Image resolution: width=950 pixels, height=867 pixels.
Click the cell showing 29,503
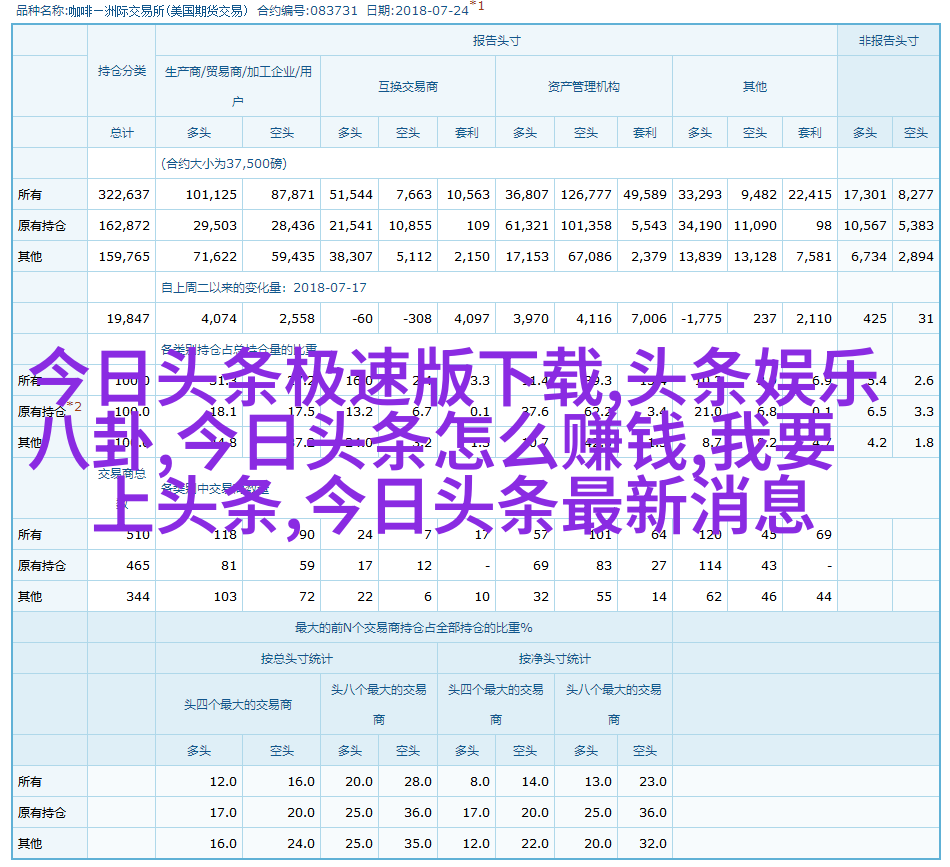[214, 225]
